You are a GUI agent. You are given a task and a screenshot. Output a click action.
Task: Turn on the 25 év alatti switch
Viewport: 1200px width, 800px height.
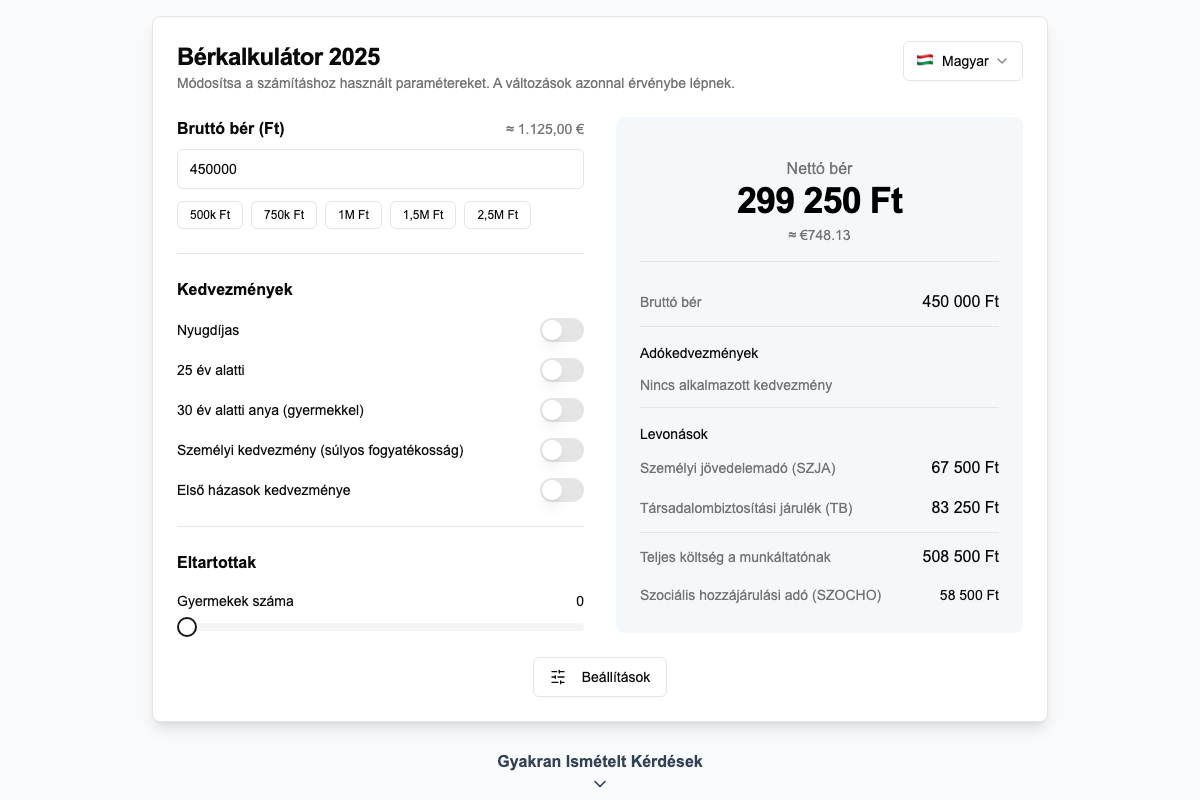(x=562, y=370)
